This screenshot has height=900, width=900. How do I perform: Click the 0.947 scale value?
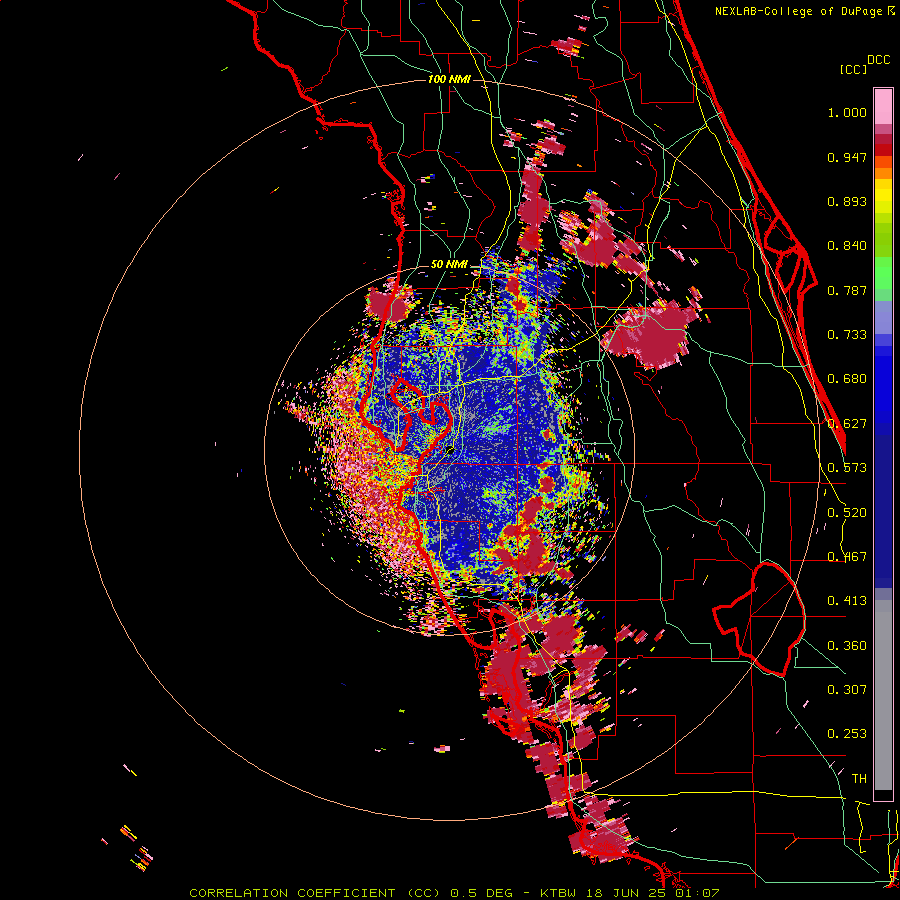coord(847,157)
